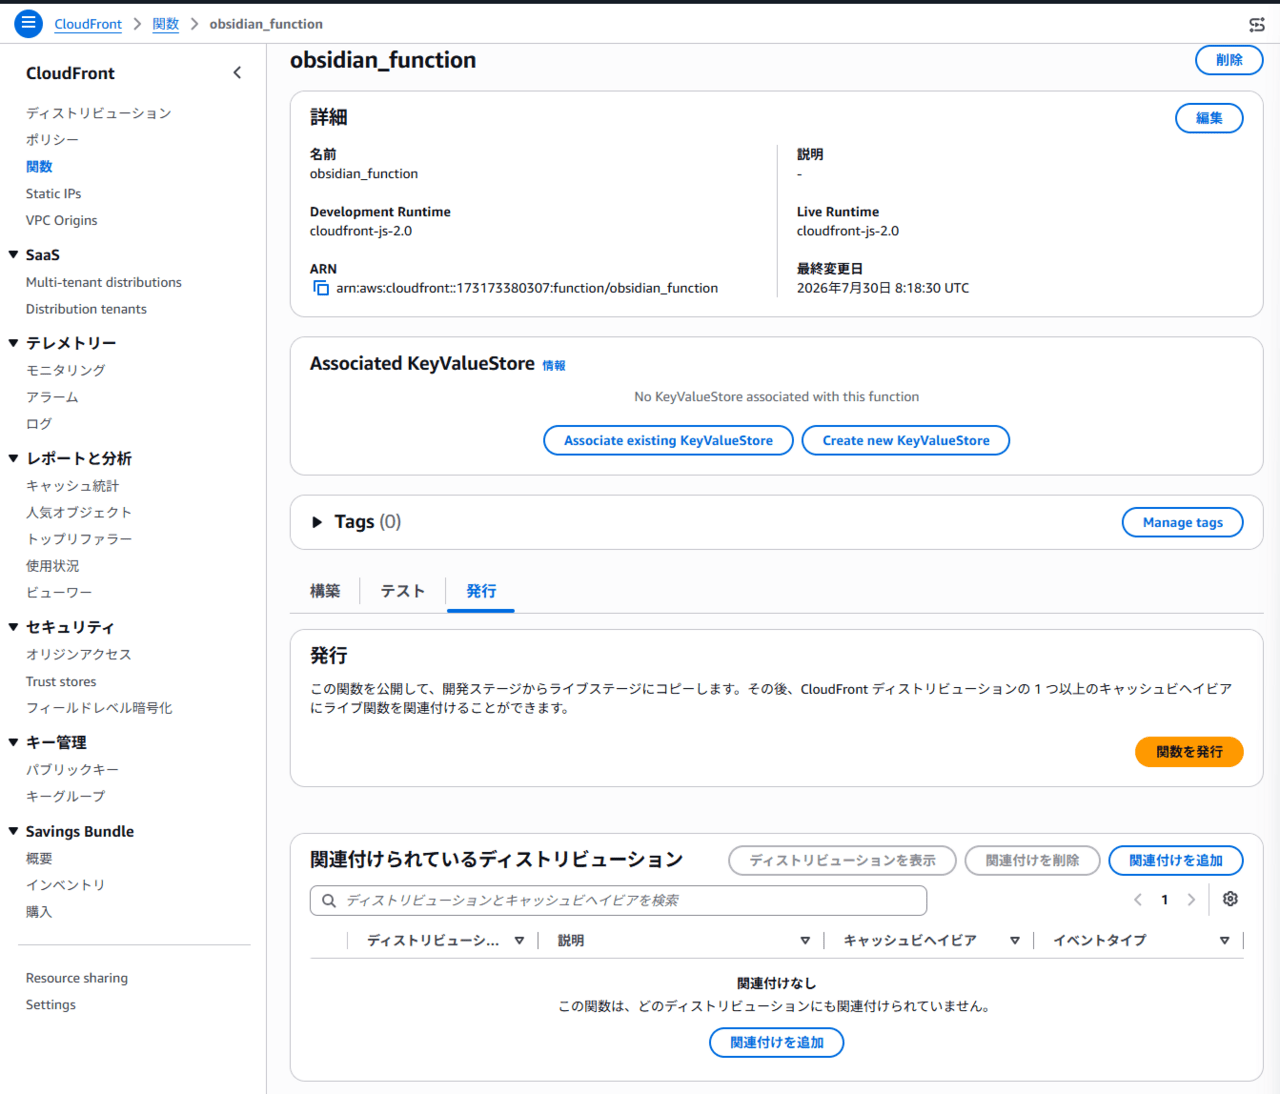Open Settings in sidebar
The image size is (1280, 1094).
pyautogui.click(x=51, y=1005)
